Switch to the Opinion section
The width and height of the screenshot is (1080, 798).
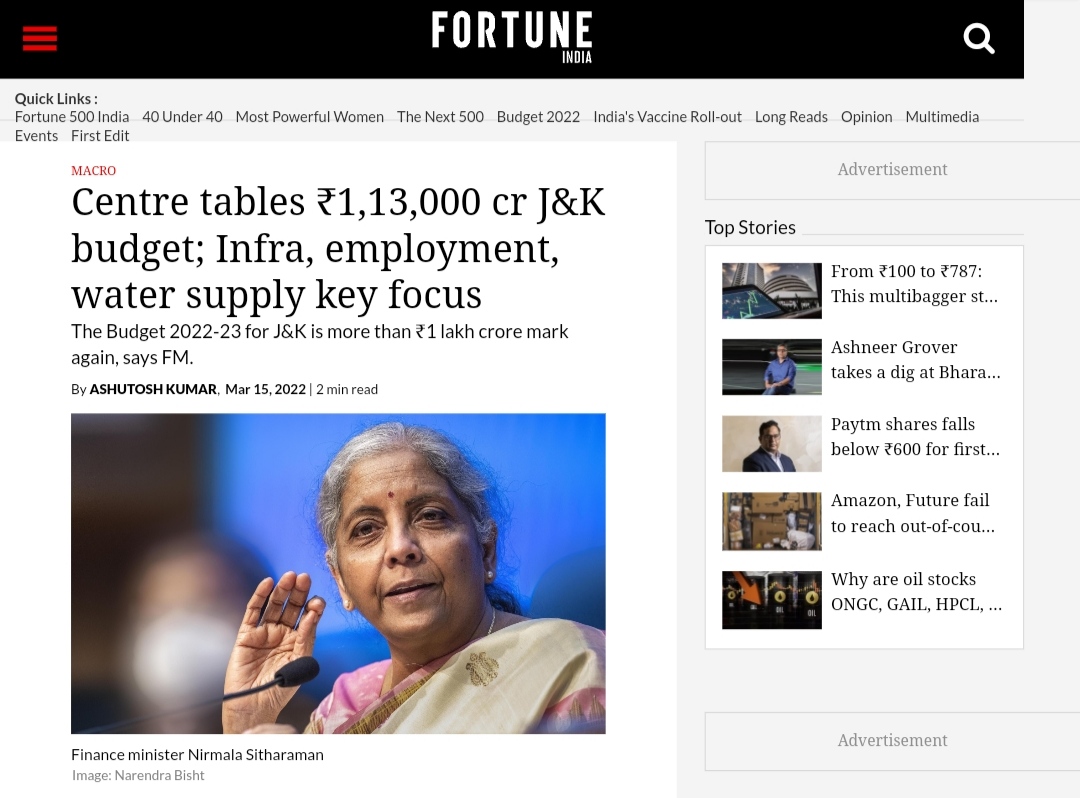(866, 116)
